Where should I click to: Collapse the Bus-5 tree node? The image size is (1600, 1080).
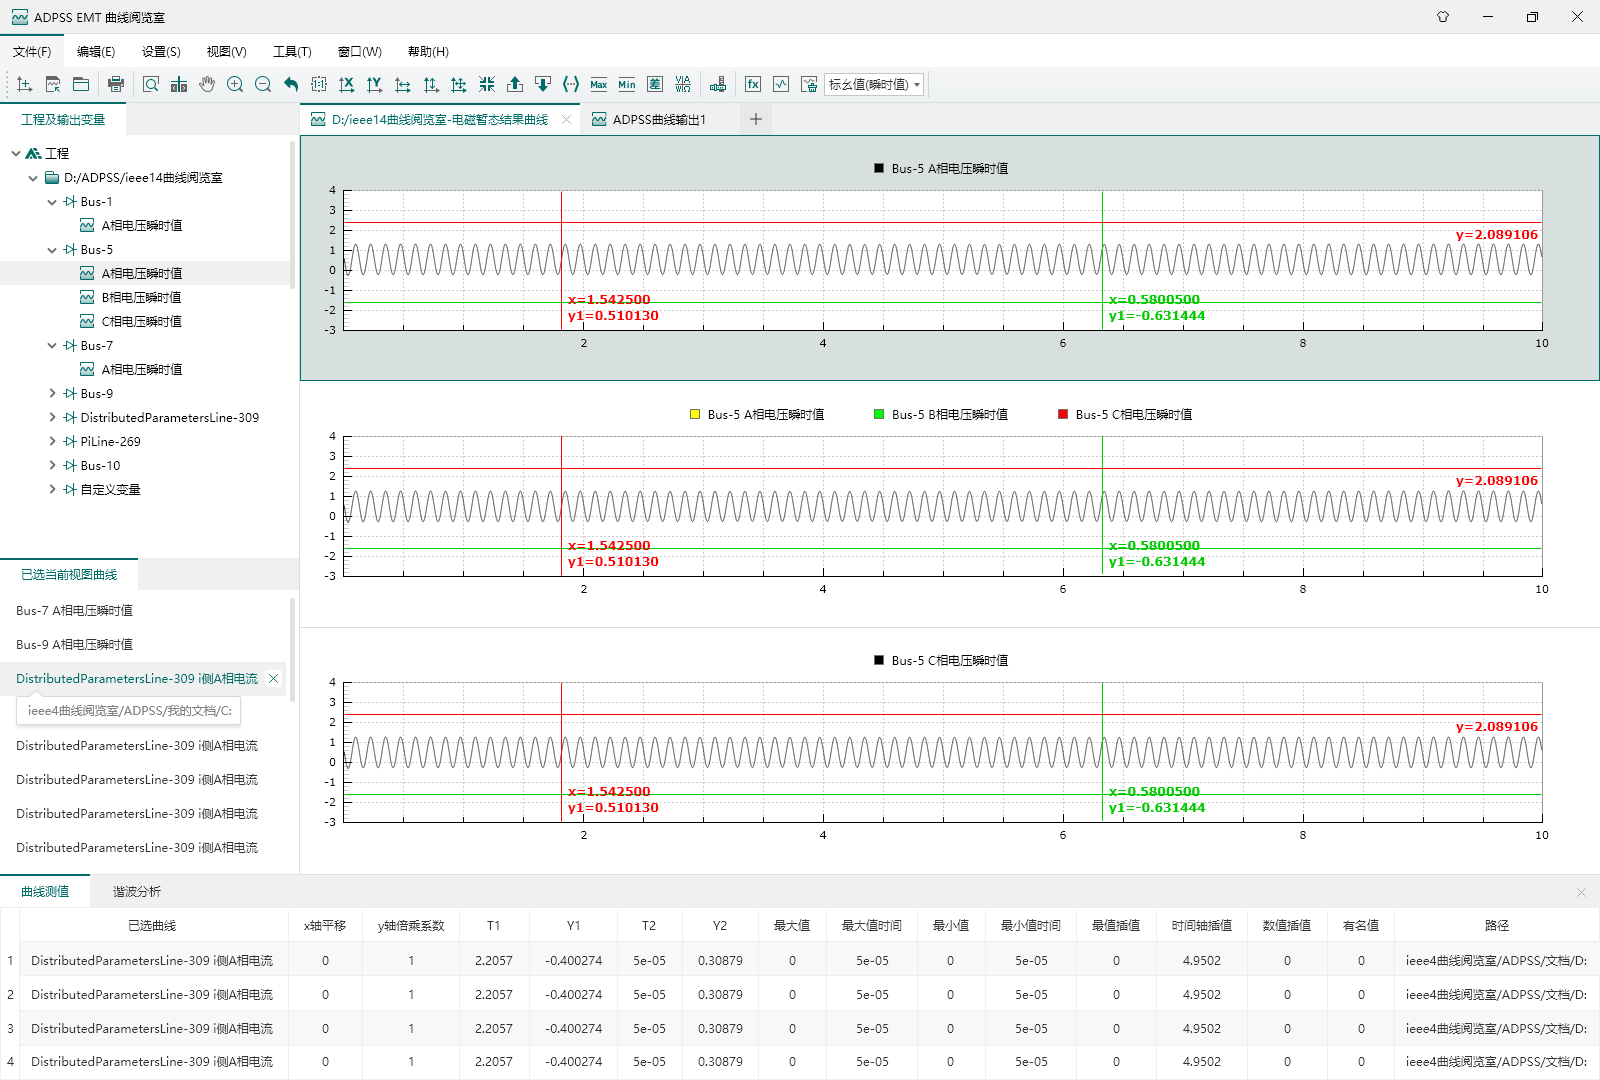tap(53, 250)
